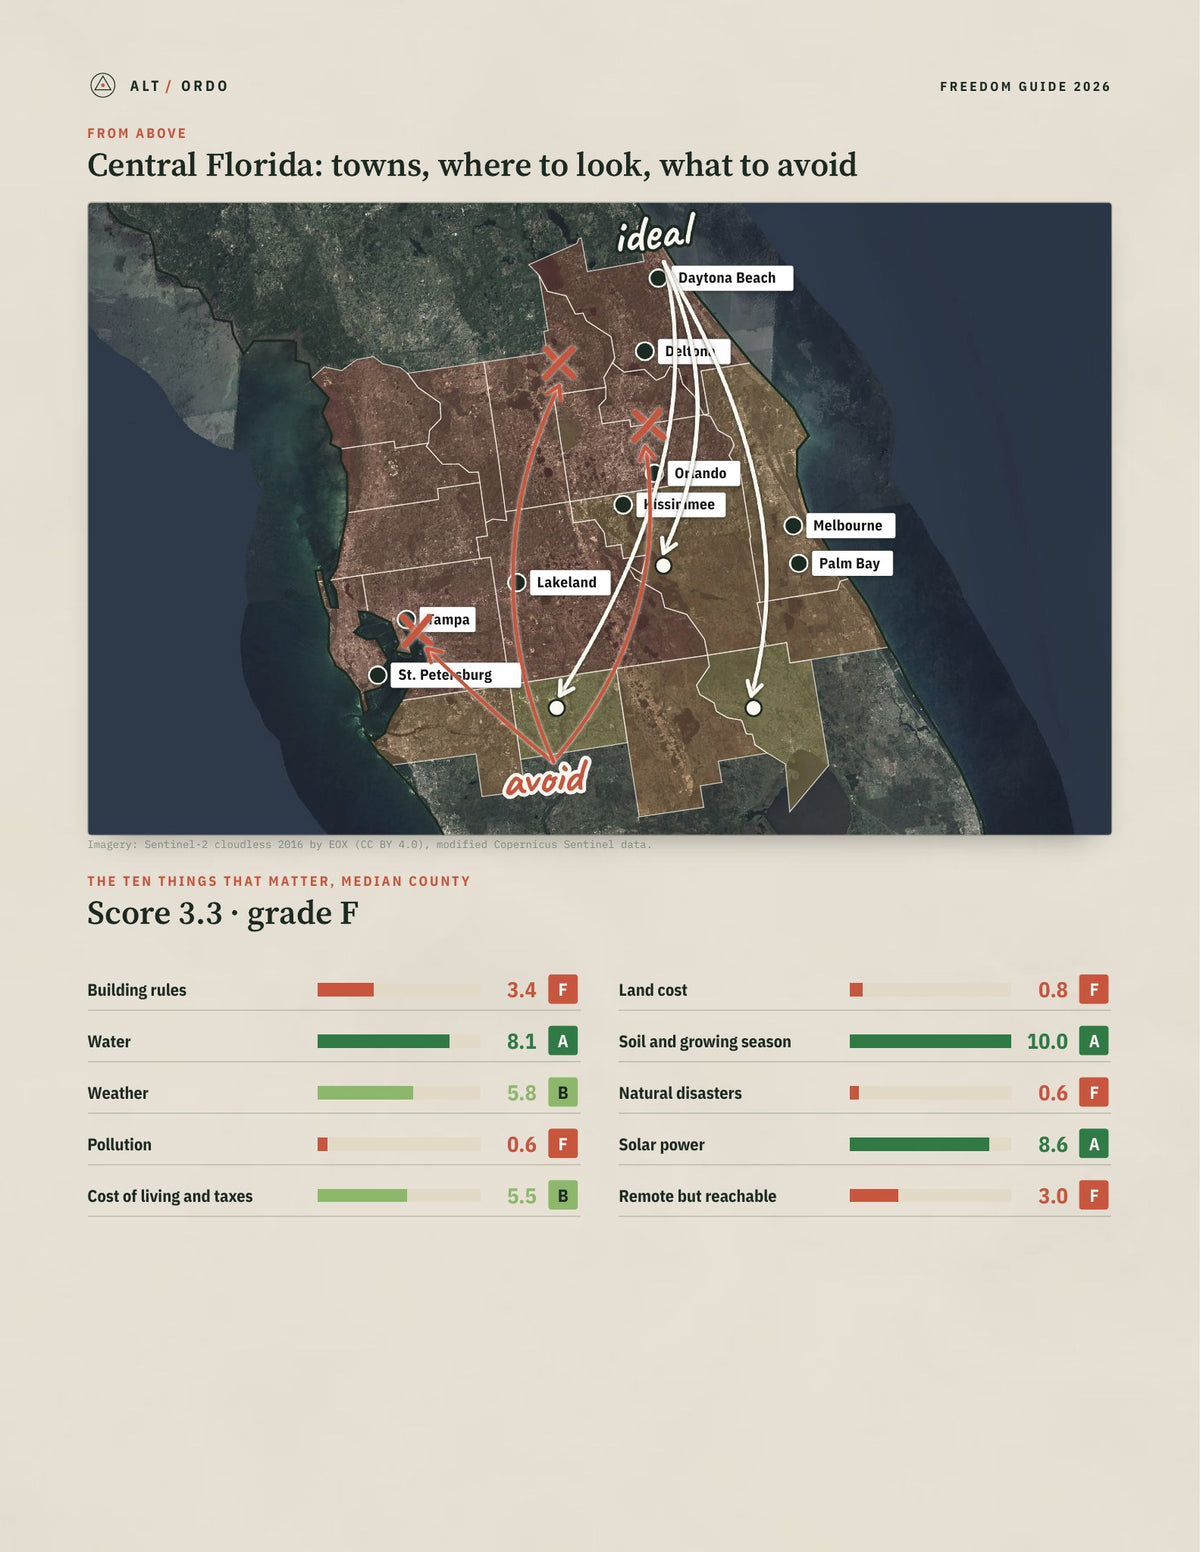Click the Lakeland map label
Viewport: 1200px width, 1552px height.
[569, 582]
